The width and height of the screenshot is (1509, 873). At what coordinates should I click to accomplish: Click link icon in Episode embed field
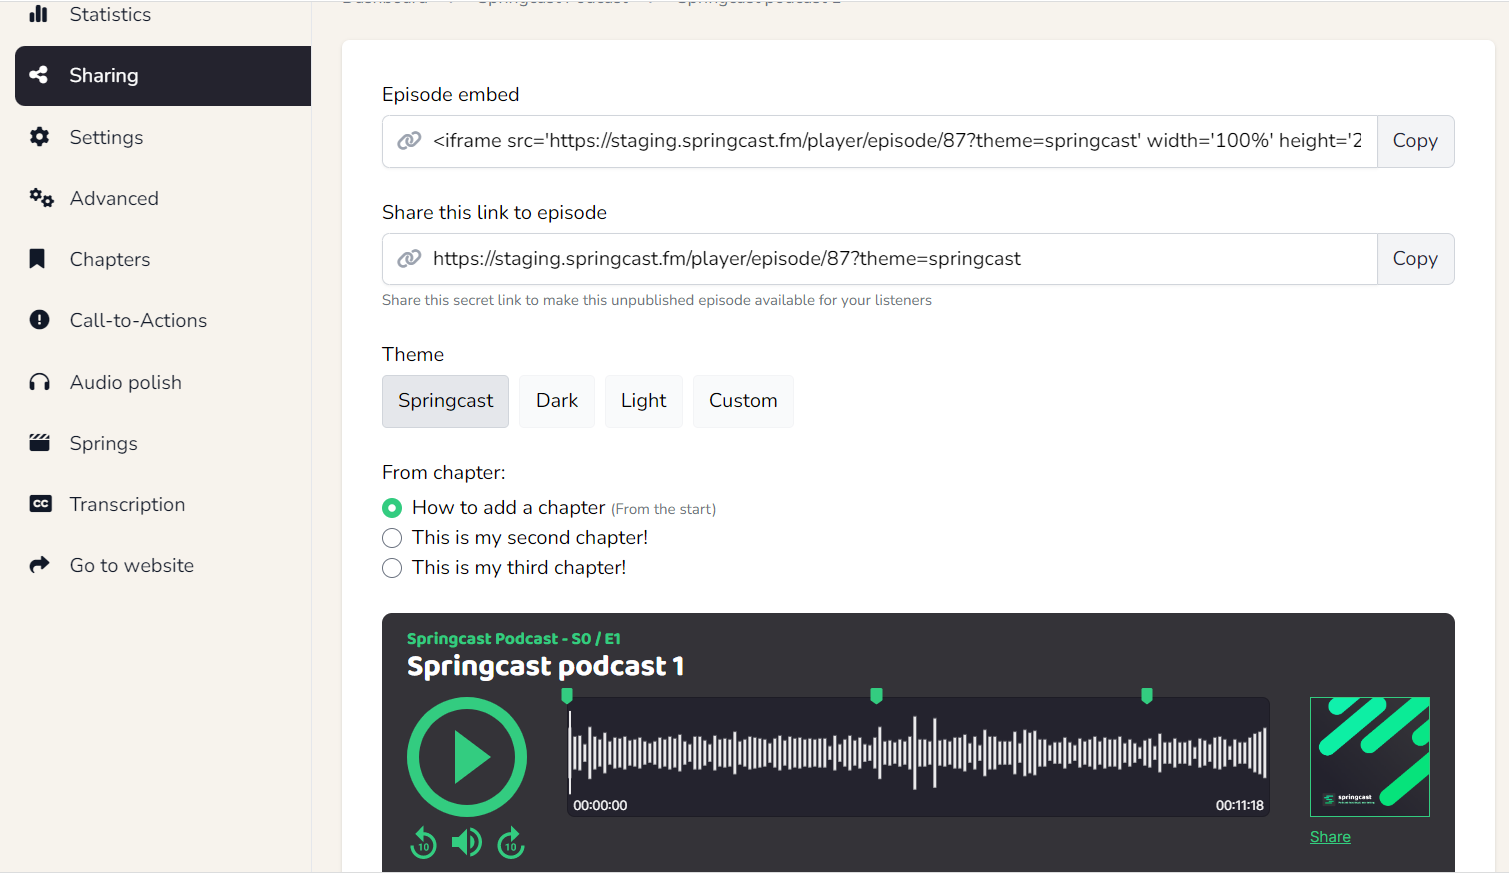409,141
